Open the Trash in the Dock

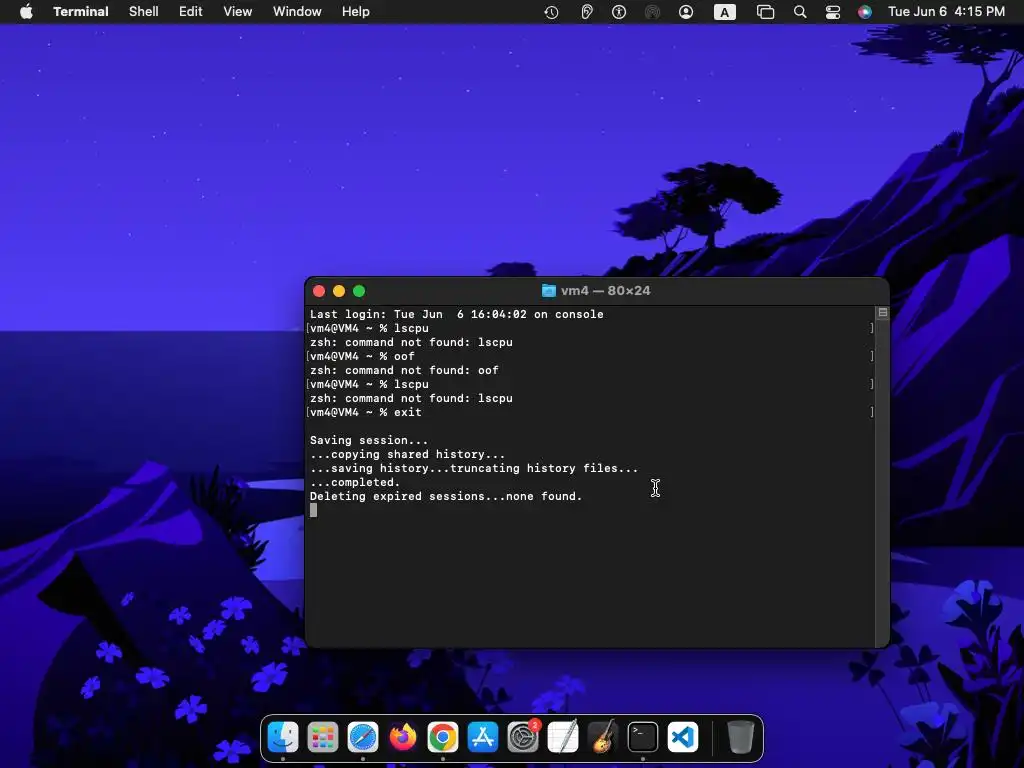click(741, 738)
